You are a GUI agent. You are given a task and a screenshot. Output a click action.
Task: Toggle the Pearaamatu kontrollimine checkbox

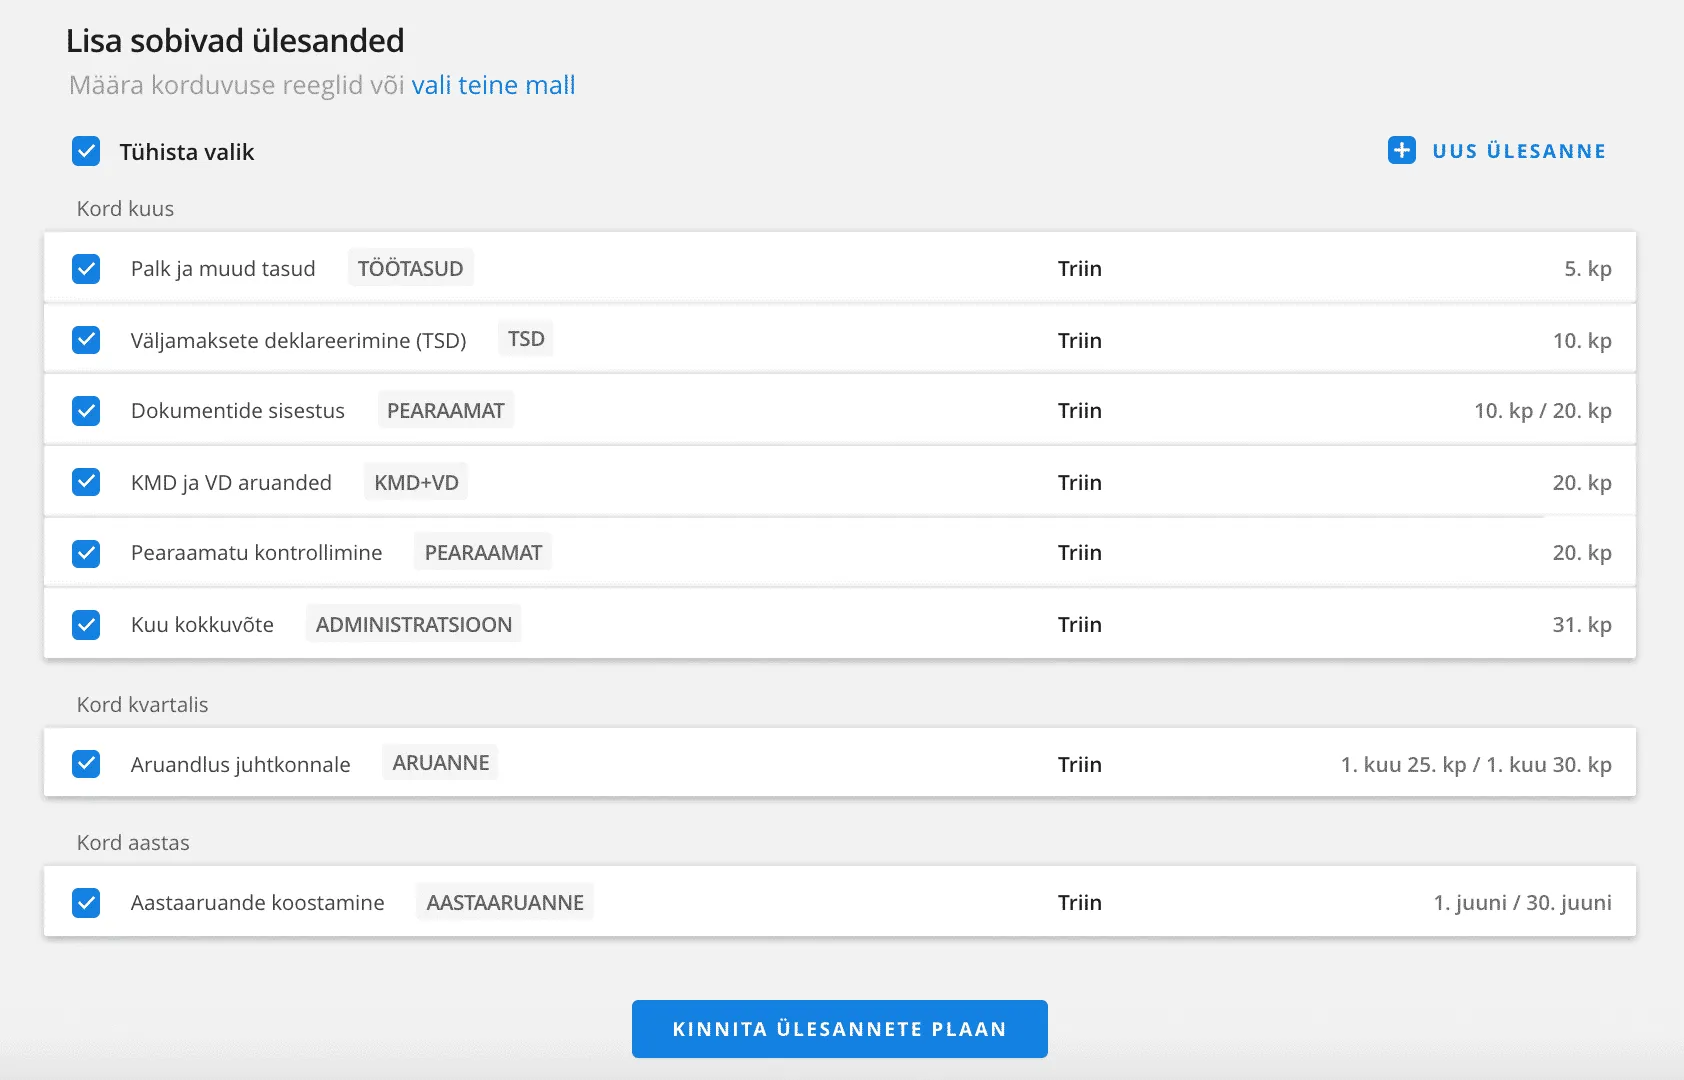tap(86, 553)
